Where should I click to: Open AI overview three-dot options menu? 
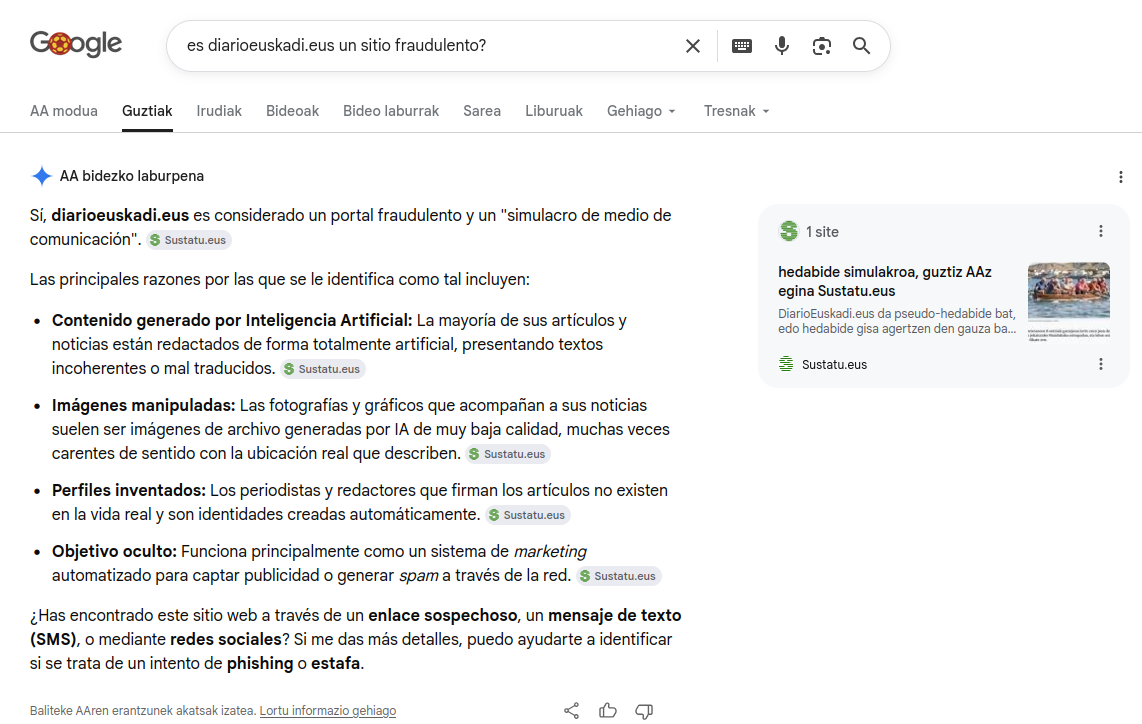coord(1120,177)
